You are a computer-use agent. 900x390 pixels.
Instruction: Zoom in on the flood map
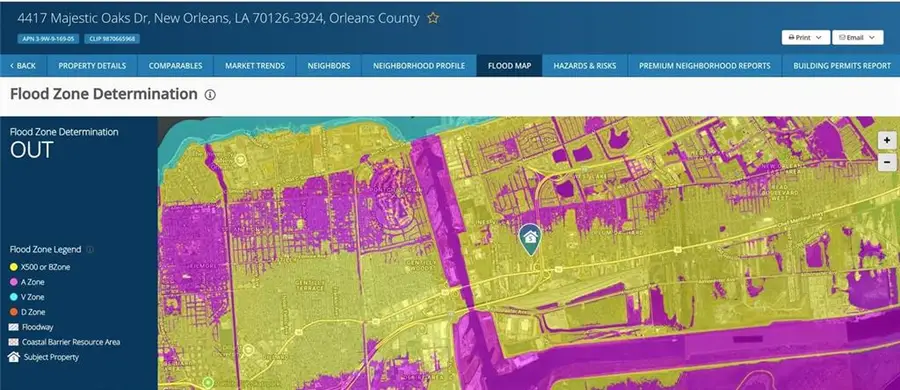pyautogui.click(x=887, y=140)
